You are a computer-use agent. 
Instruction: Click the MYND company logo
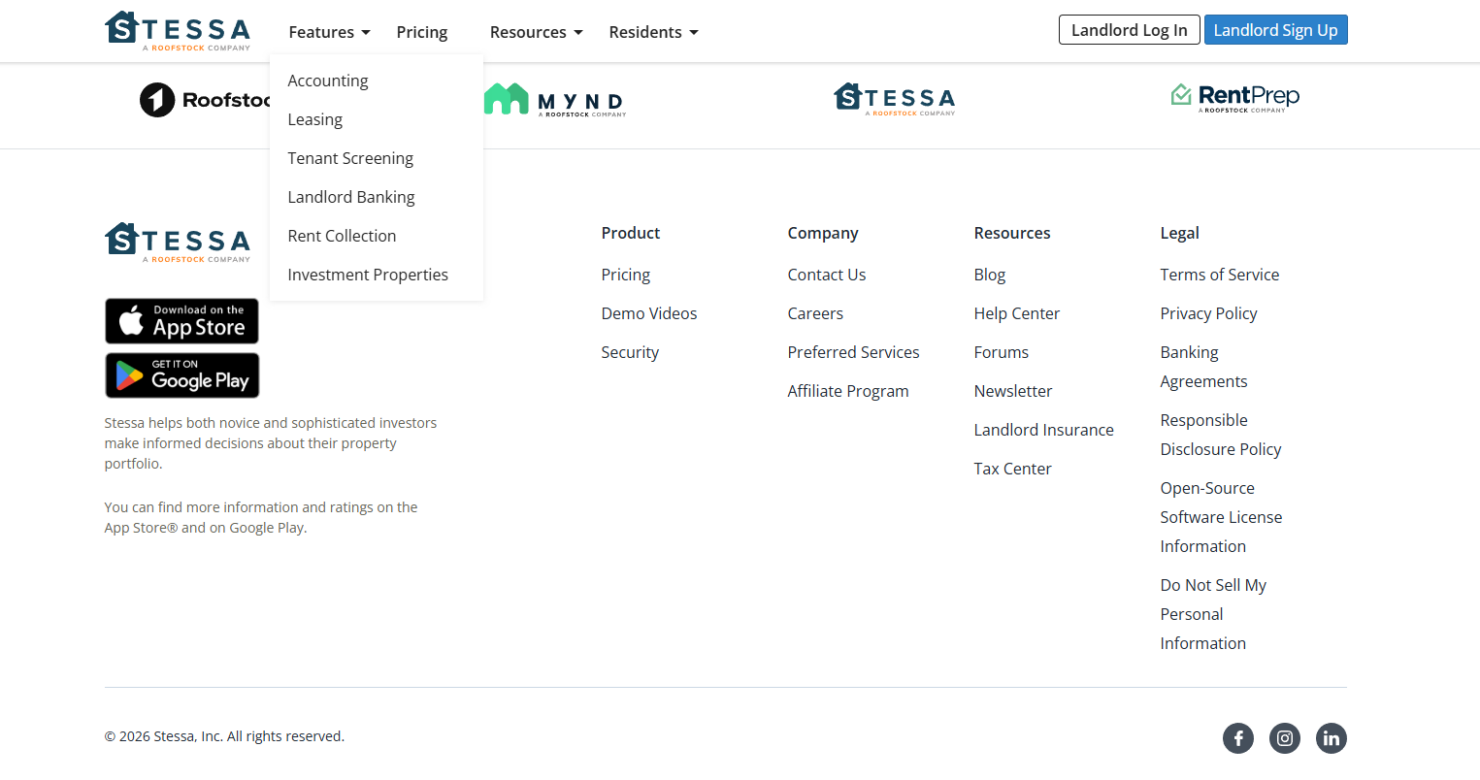(554, 99)
